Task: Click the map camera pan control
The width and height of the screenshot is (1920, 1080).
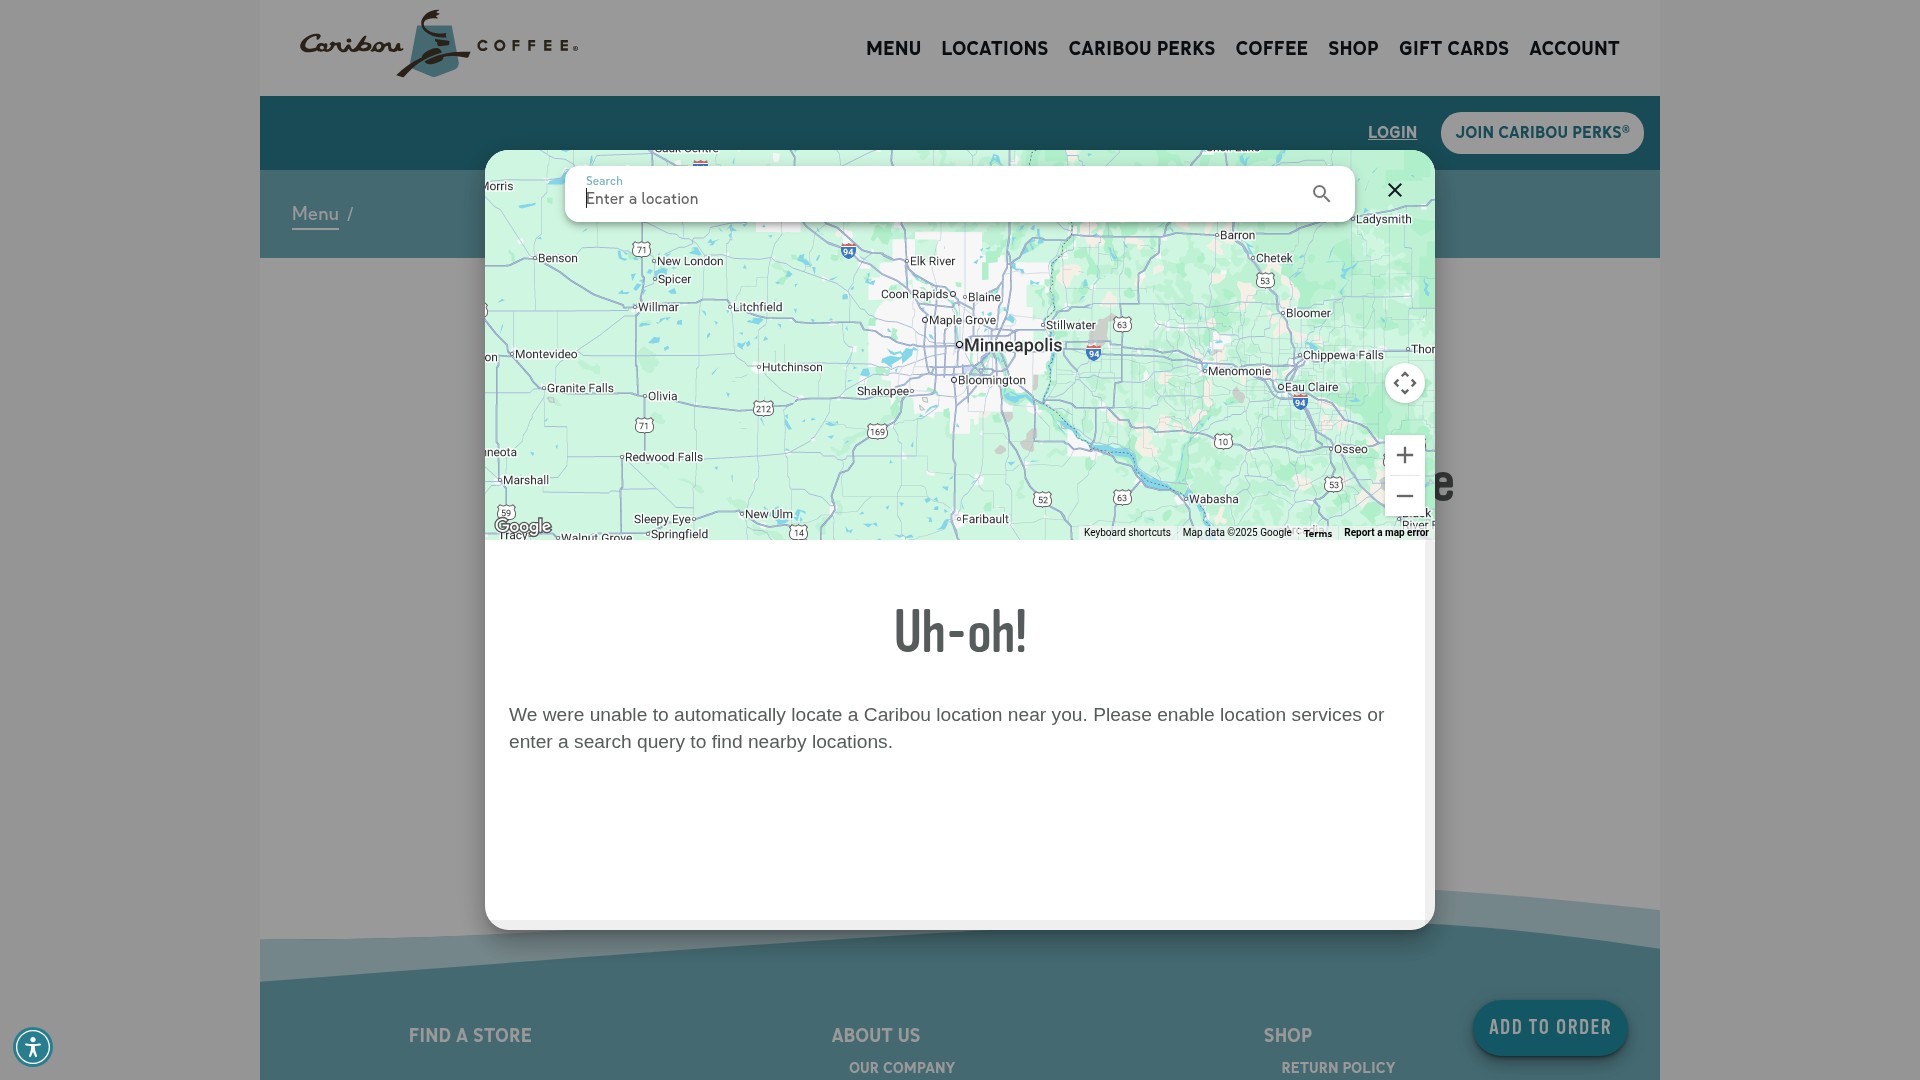Action: click(1404, 383)
